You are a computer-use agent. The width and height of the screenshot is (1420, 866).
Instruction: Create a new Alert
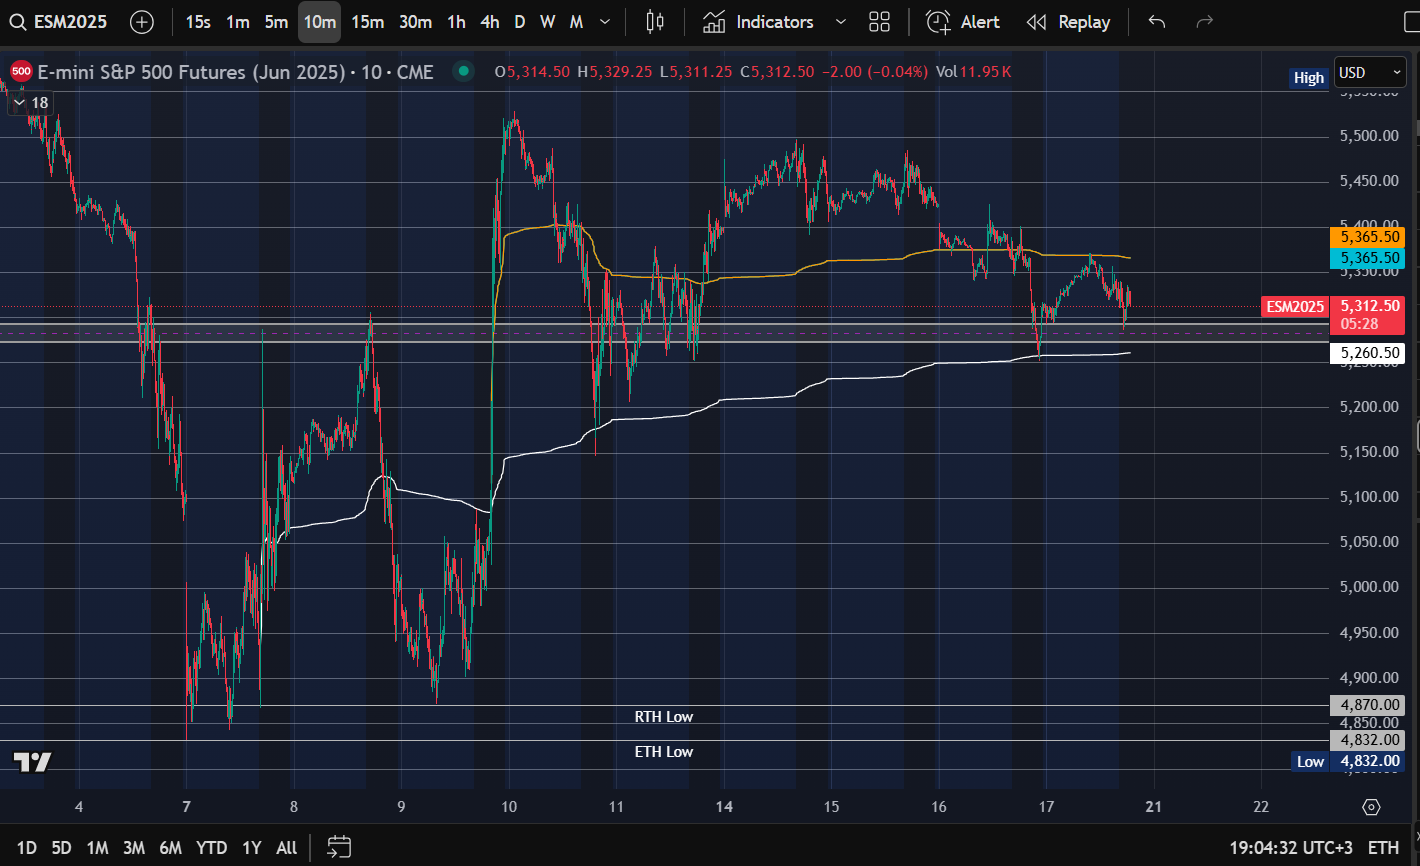[963, 22]
